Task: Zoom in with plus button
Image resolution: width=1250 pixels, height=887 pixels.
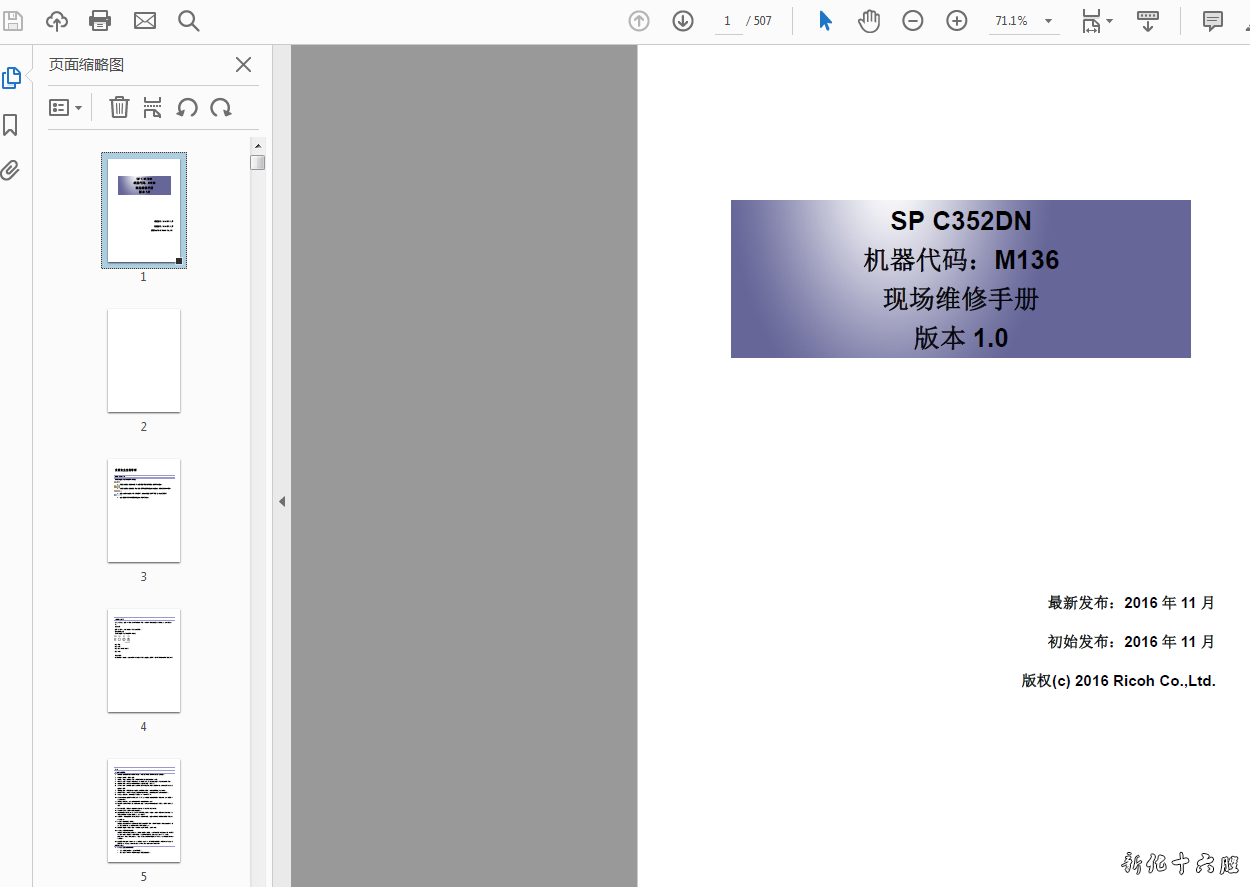Action: 957,21
